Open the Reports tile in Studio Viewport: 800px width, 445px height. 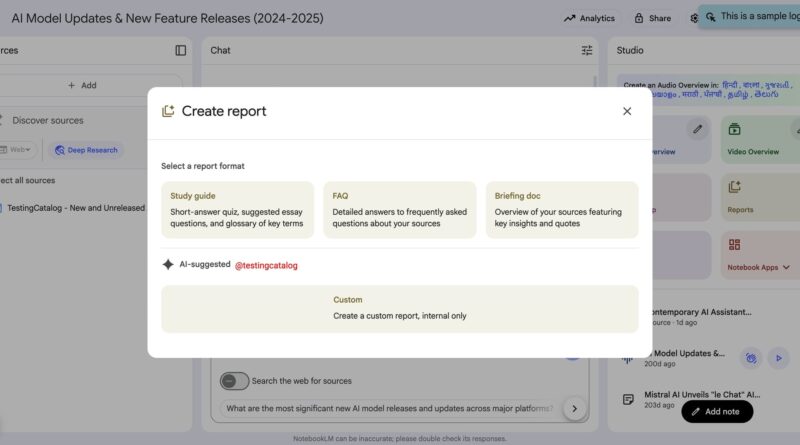(760, 197)
